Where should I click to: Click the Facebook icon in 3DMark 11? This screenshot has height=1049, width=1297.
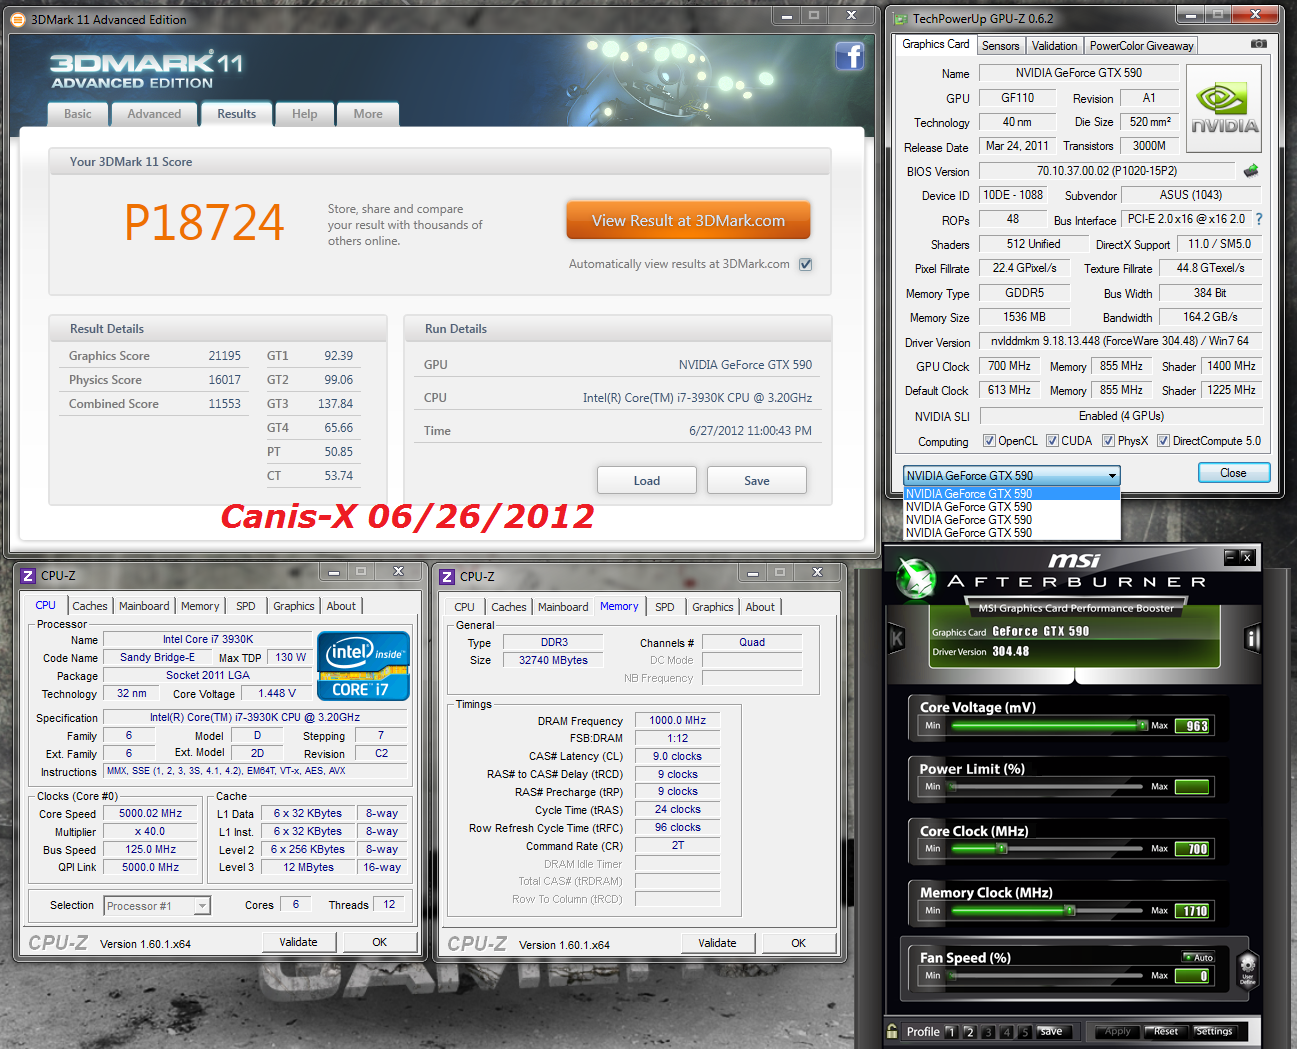850,56
